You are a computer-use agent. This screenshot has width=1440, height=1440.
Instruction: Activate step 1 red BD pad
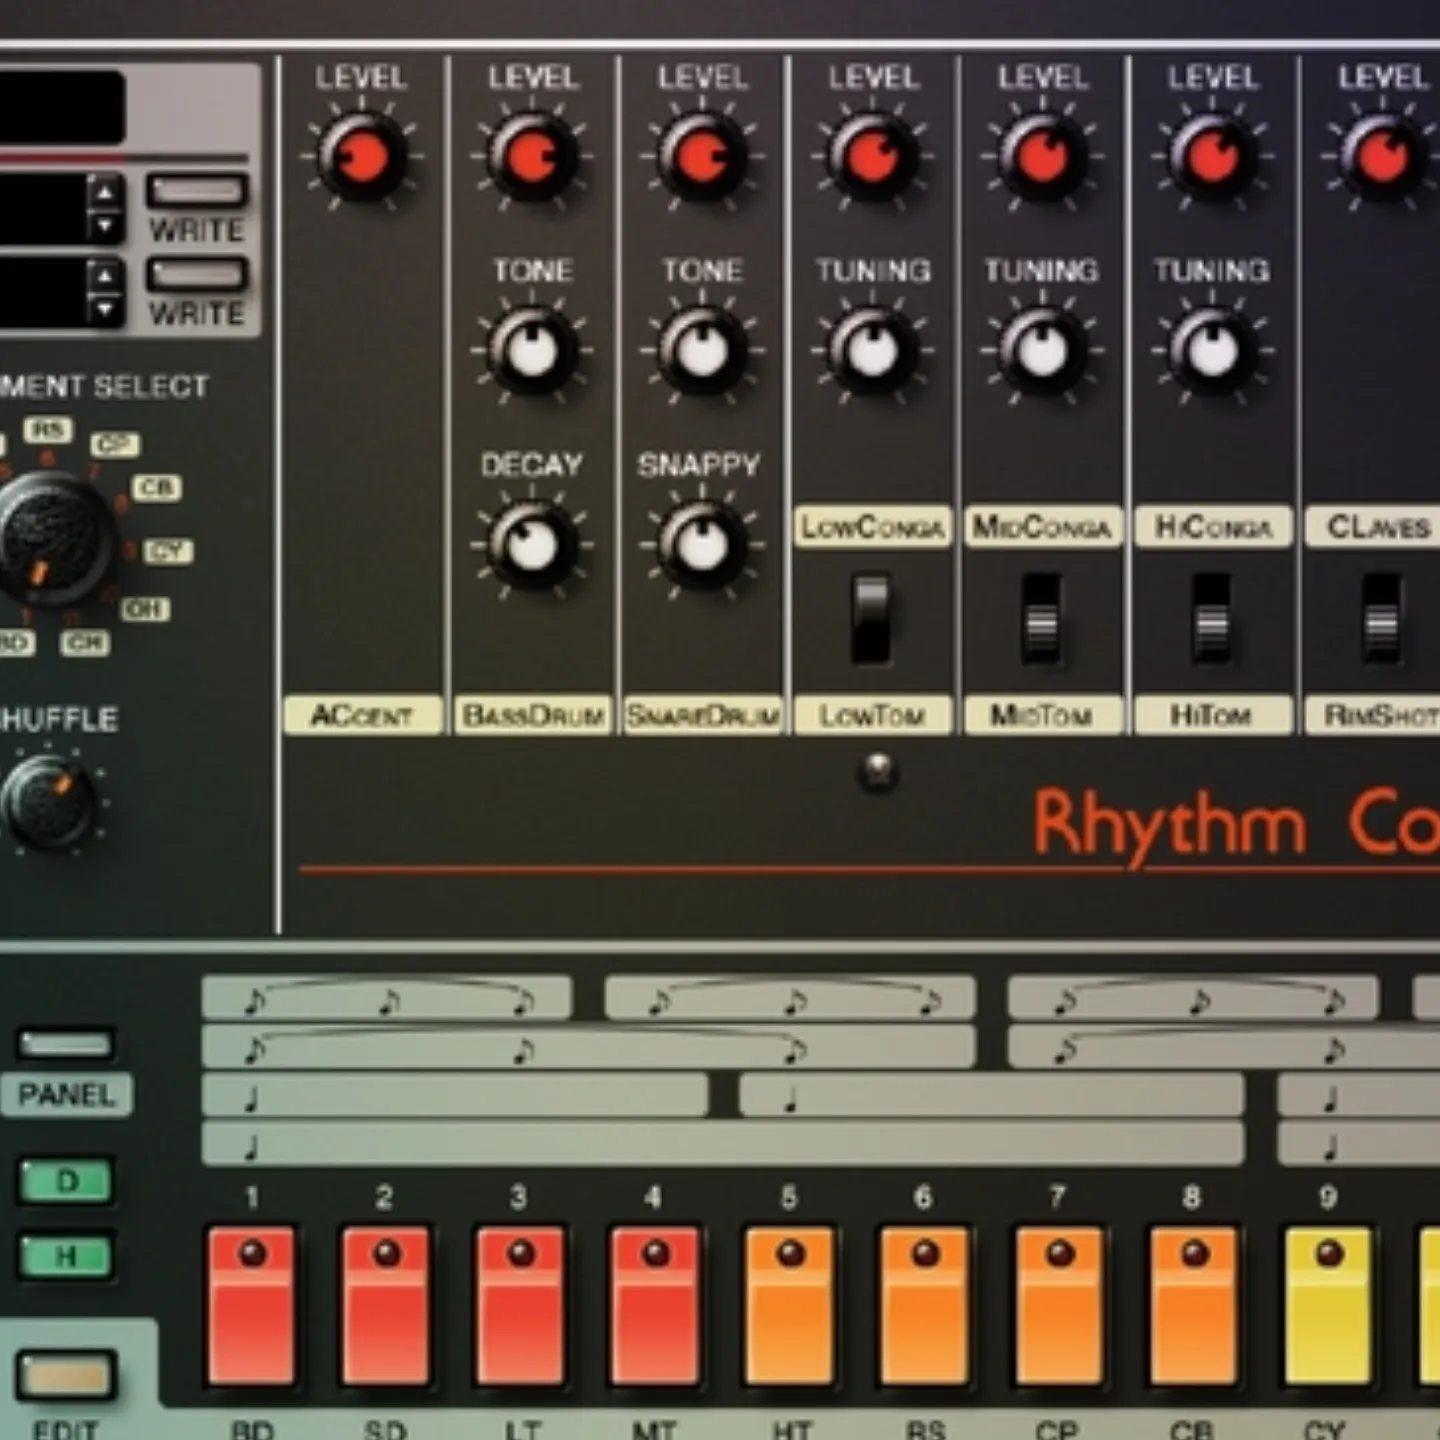tap(252, 1305)
